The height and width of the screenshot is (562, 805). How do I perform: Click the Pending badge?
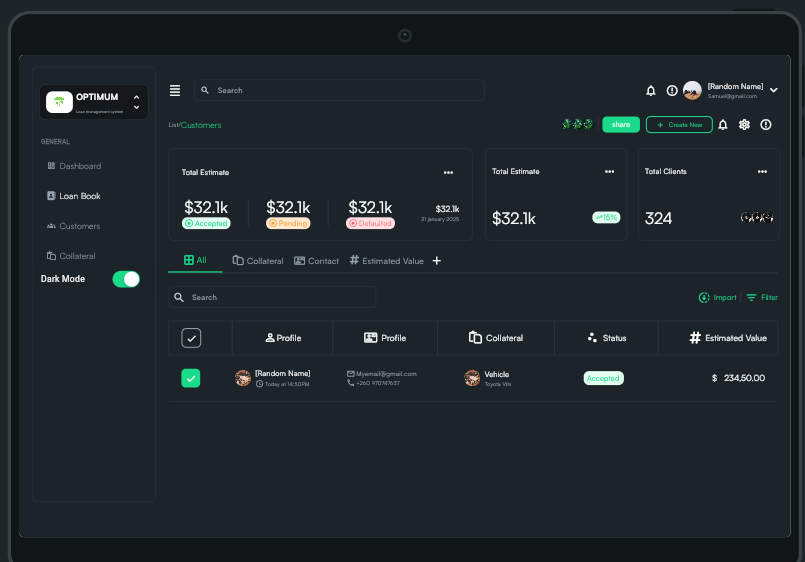288,223
